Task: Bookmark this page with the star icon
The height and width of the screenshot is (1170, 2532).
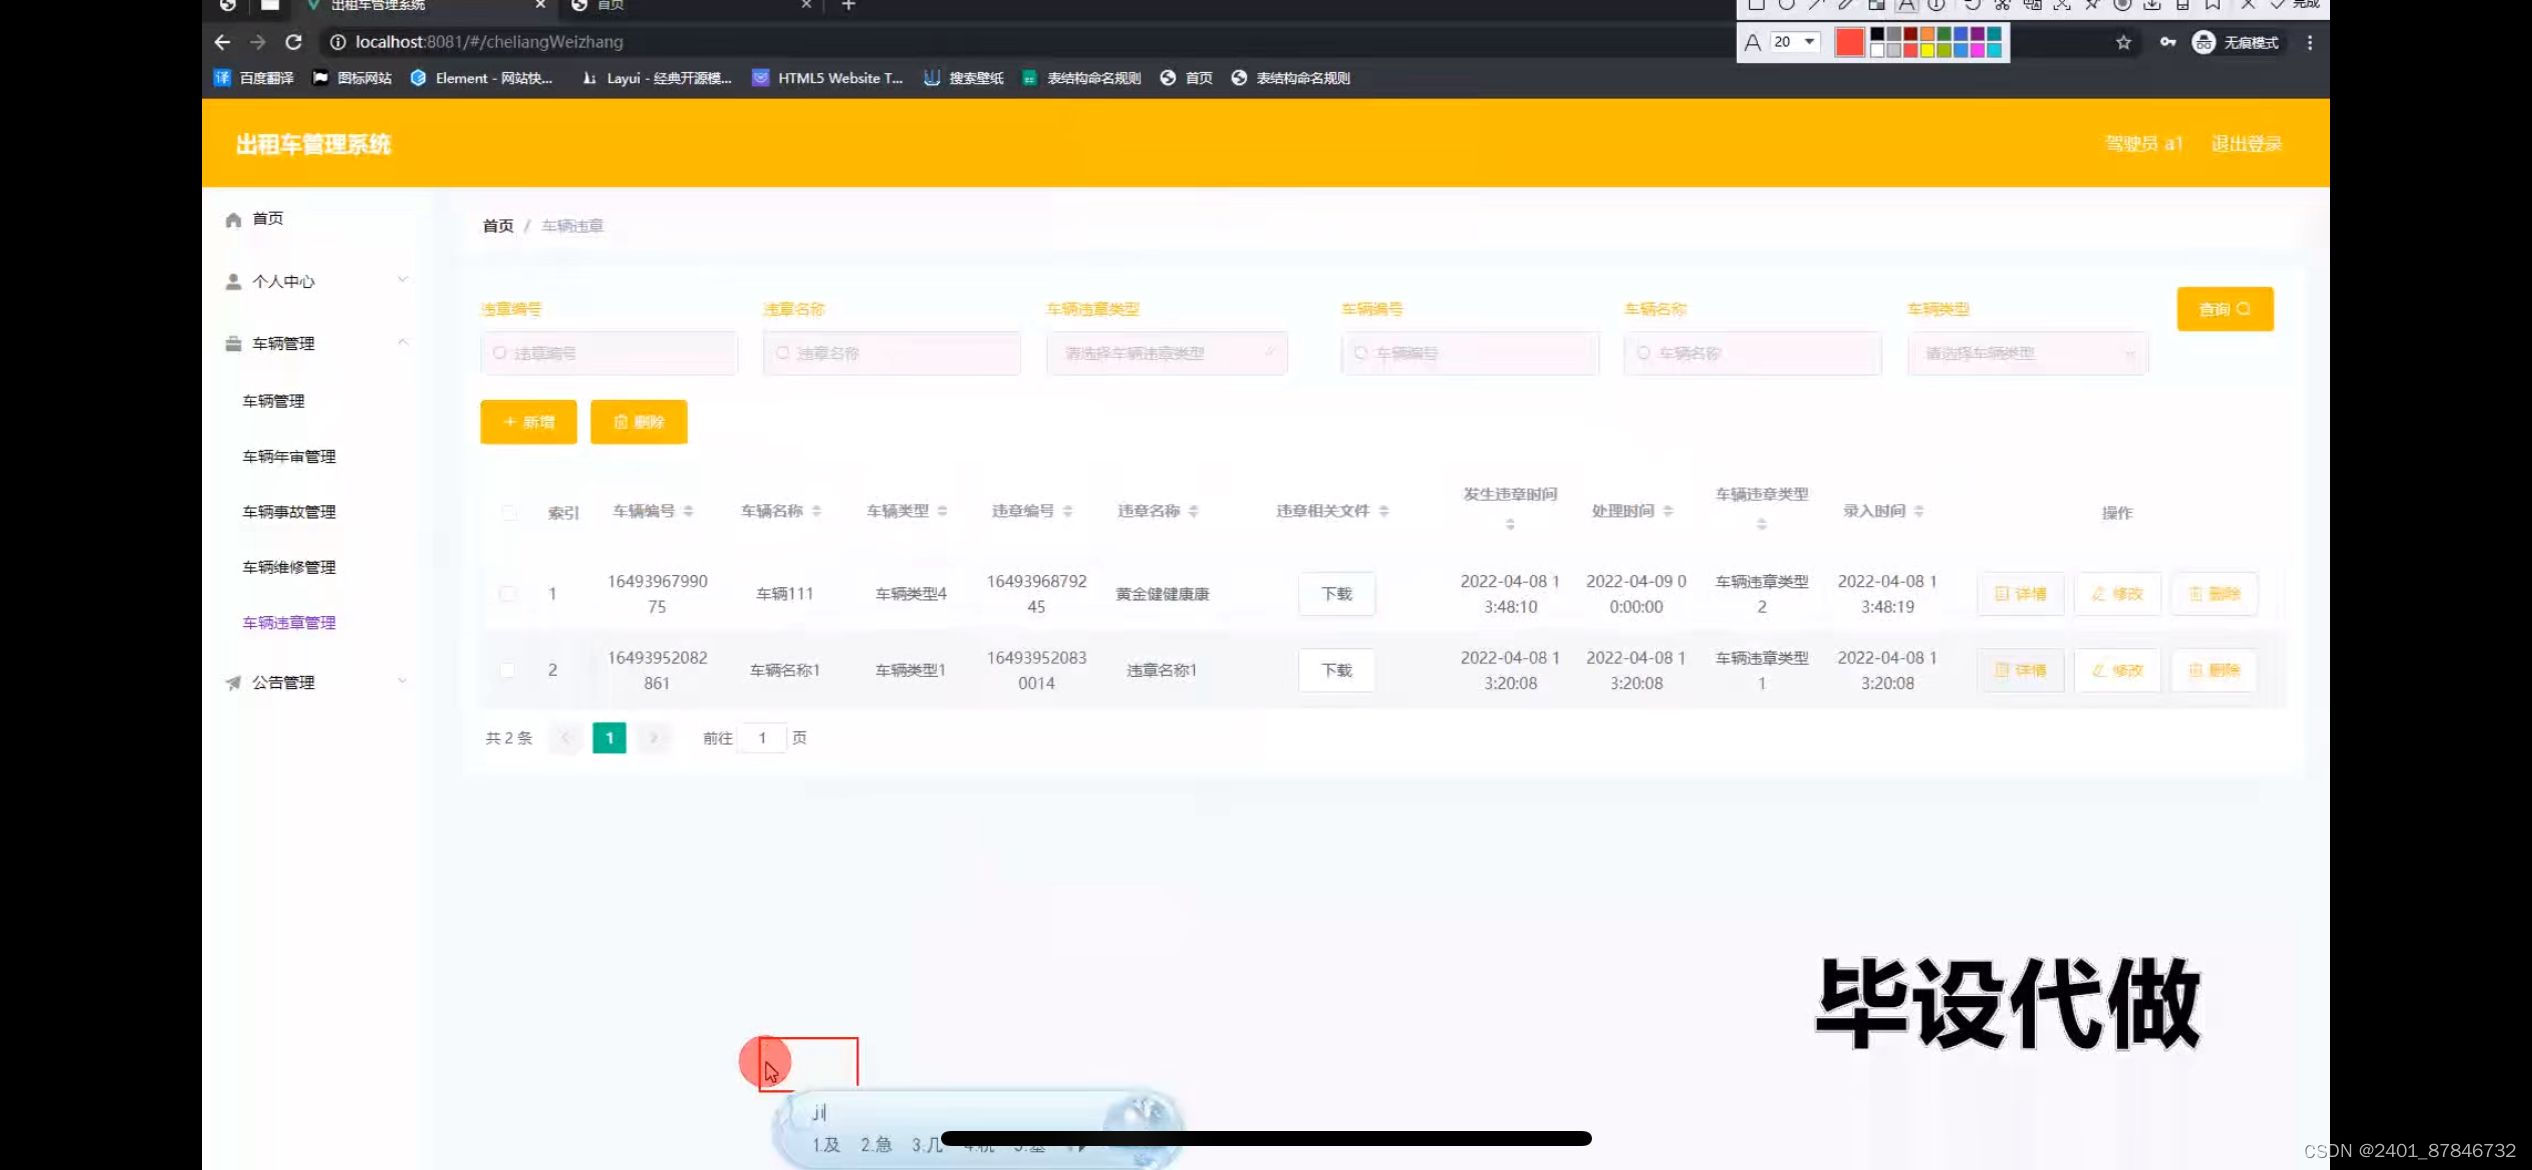Action: tap(2123, 42)
